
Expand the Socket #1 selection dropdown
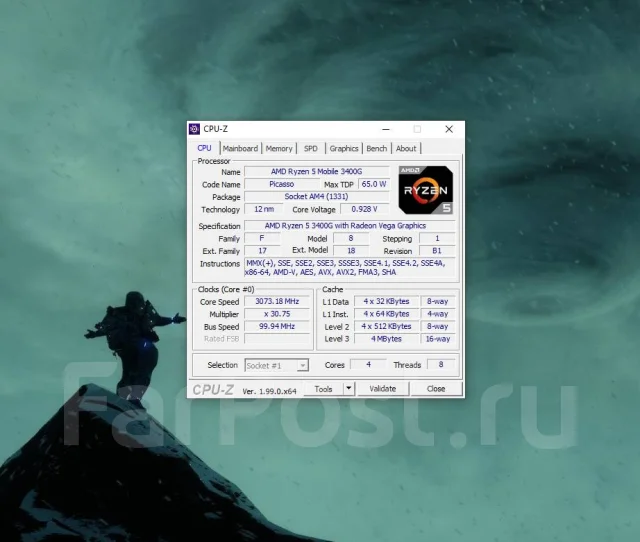point(302,365)
